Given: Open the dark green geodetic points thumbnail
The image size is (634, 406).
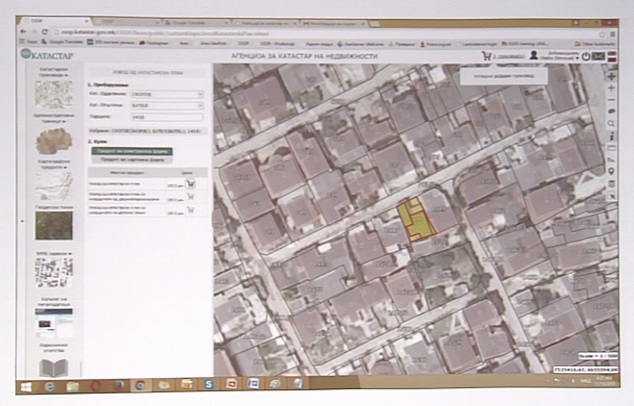Looking at the screenshot, I should point(53,226).
